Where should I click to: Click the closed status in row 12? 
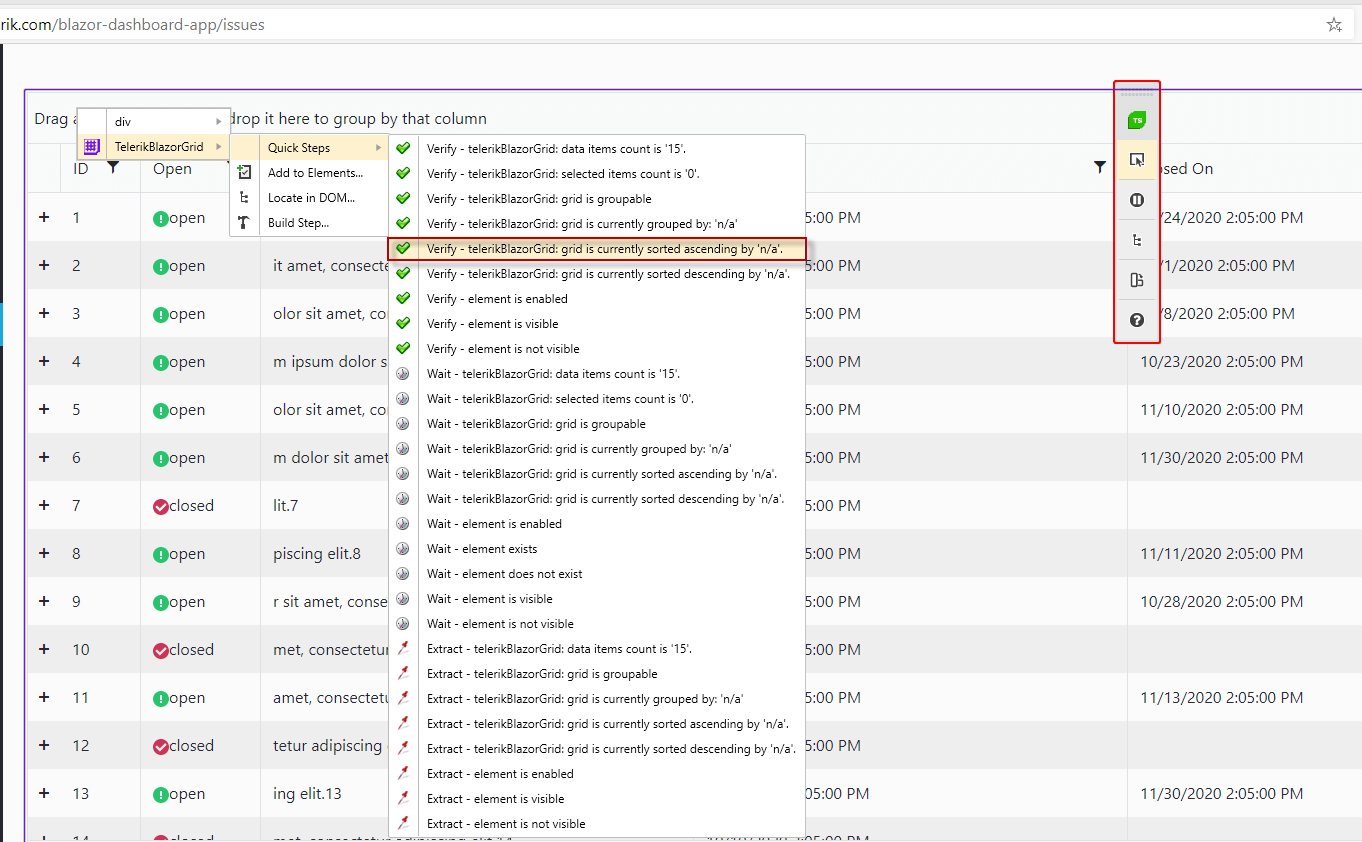pyautogui.click(x=183, y=746)
